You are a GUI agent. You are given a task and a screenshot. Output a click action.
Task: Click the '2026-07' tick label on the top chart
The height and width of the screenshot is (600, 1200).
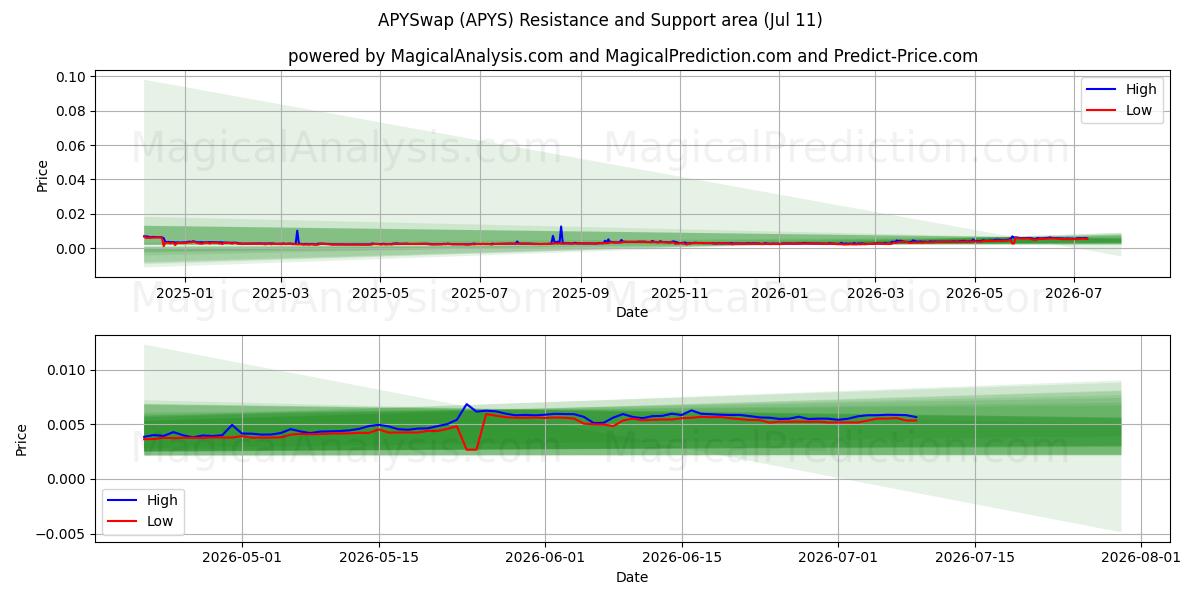(x=1073, y=293)
